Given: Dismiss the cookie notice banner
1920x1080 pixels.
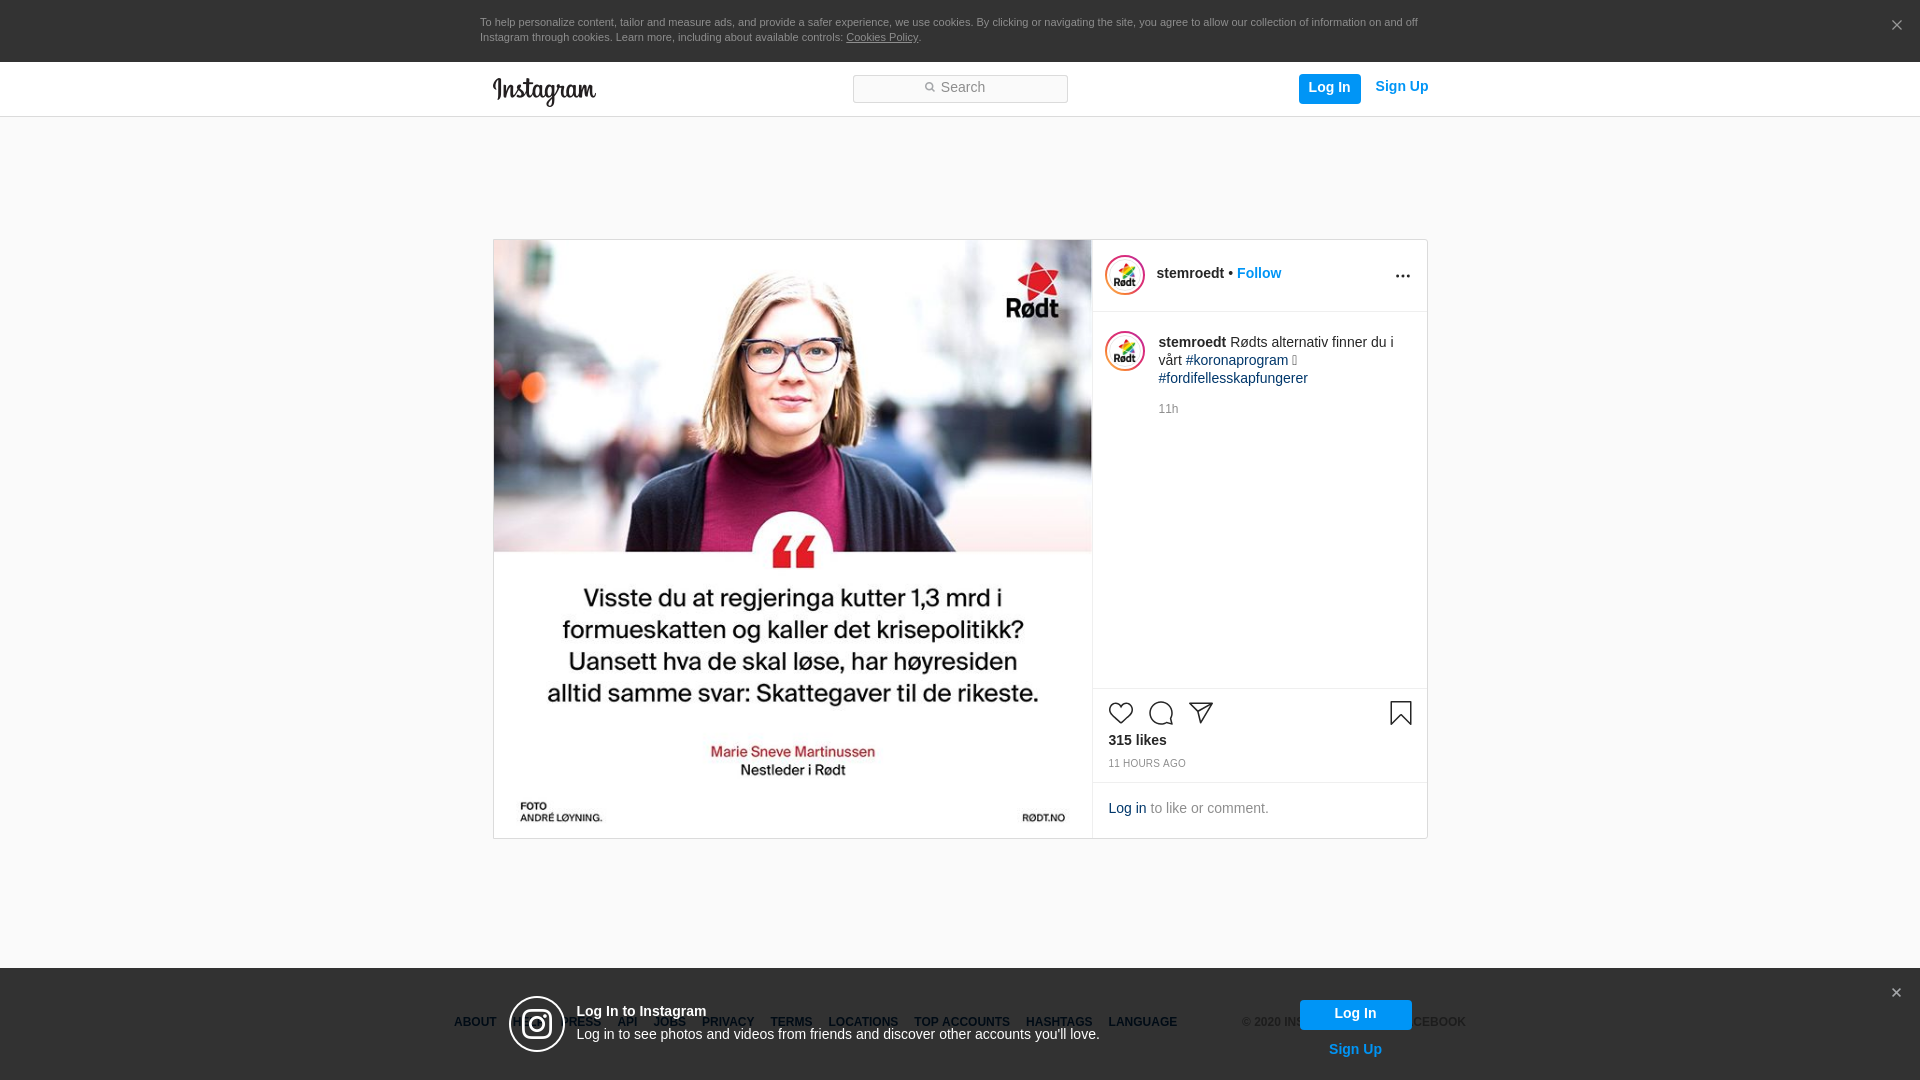Looking at the screenshot, I should (1896, 26).
